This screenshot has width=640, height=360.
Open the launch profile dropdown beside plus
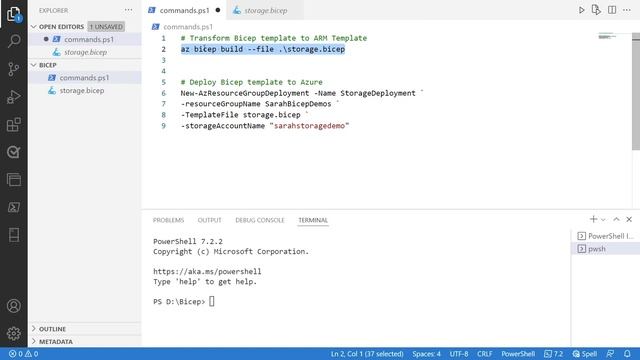pos(603,220)
